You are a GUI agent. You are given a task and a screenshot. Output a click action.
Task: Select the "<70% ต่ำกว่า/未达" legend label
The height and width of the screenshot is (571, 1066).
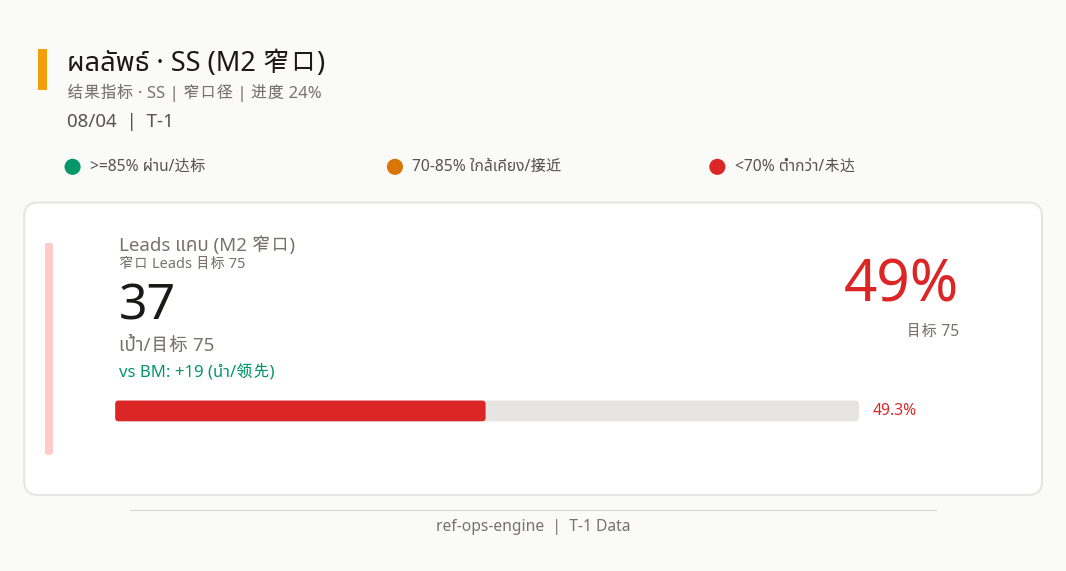click(794, 166)
